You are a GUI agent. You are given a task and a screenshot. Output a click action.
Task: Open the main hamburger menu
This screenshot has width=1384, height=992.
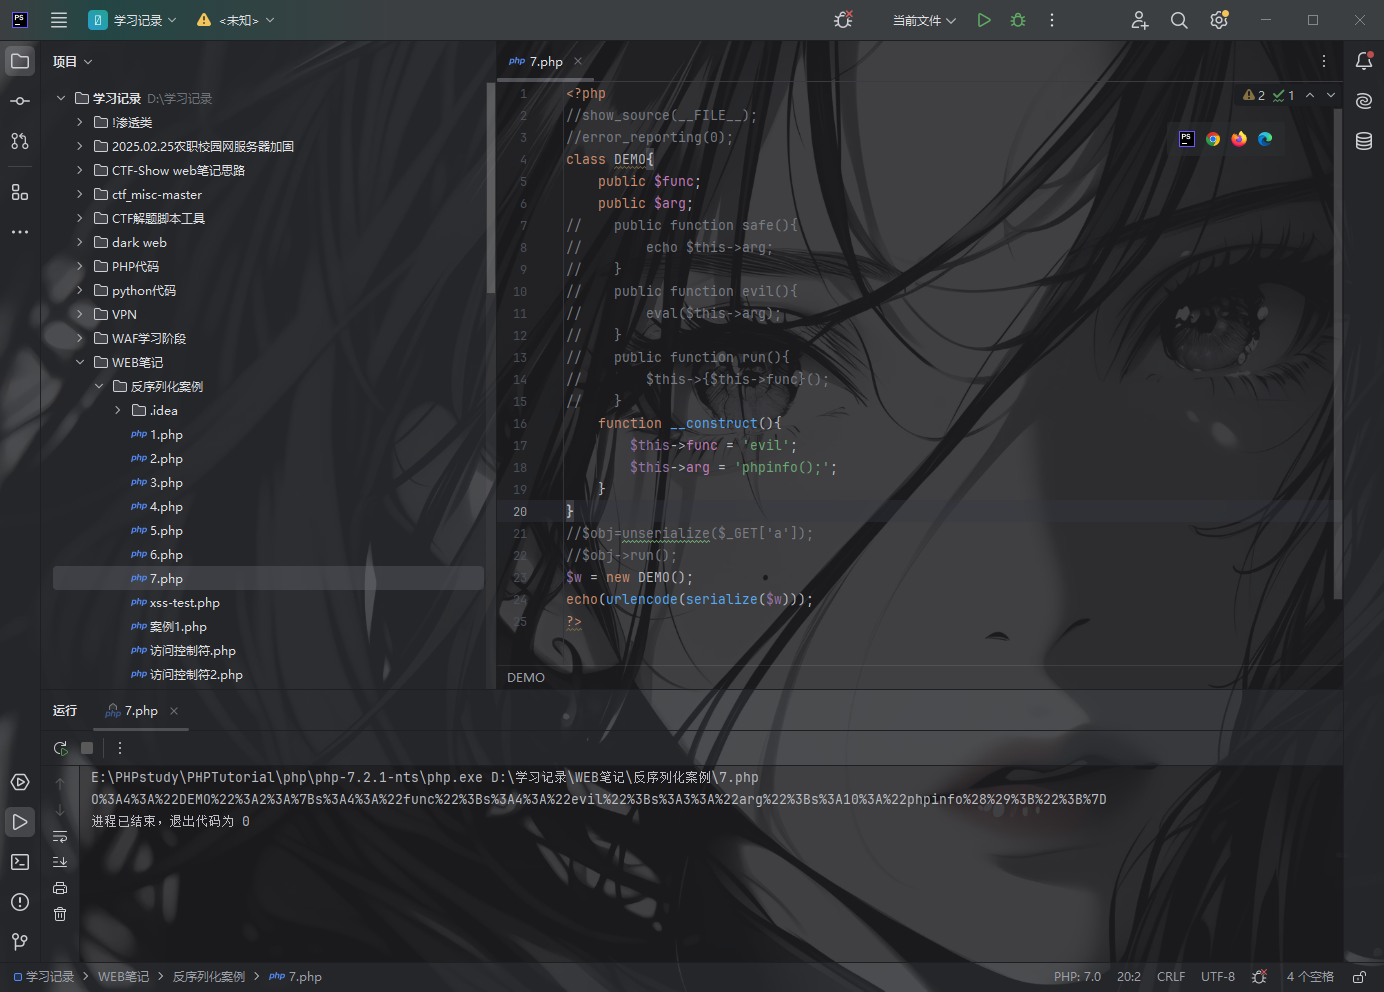tap(59, 20)
